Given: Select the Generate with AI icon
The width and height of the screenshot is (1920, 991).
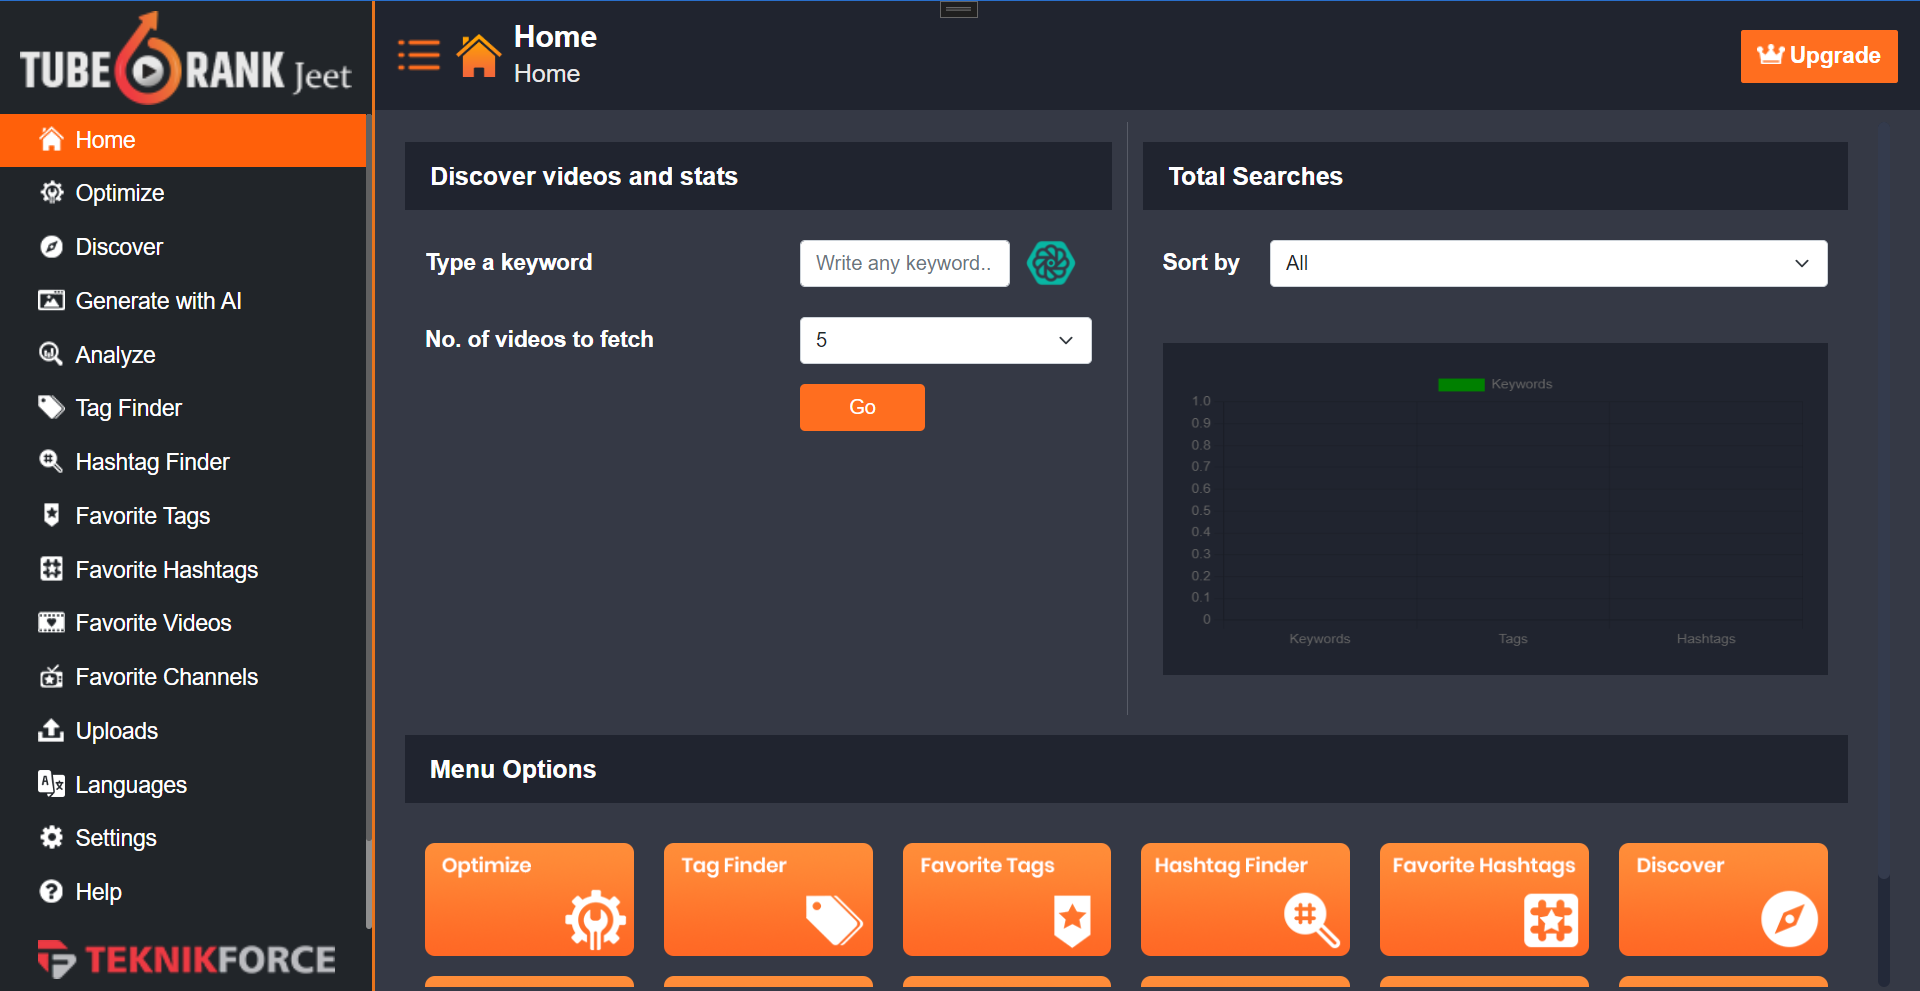Looking at the screenshot, I should click(x=51, y=300).
